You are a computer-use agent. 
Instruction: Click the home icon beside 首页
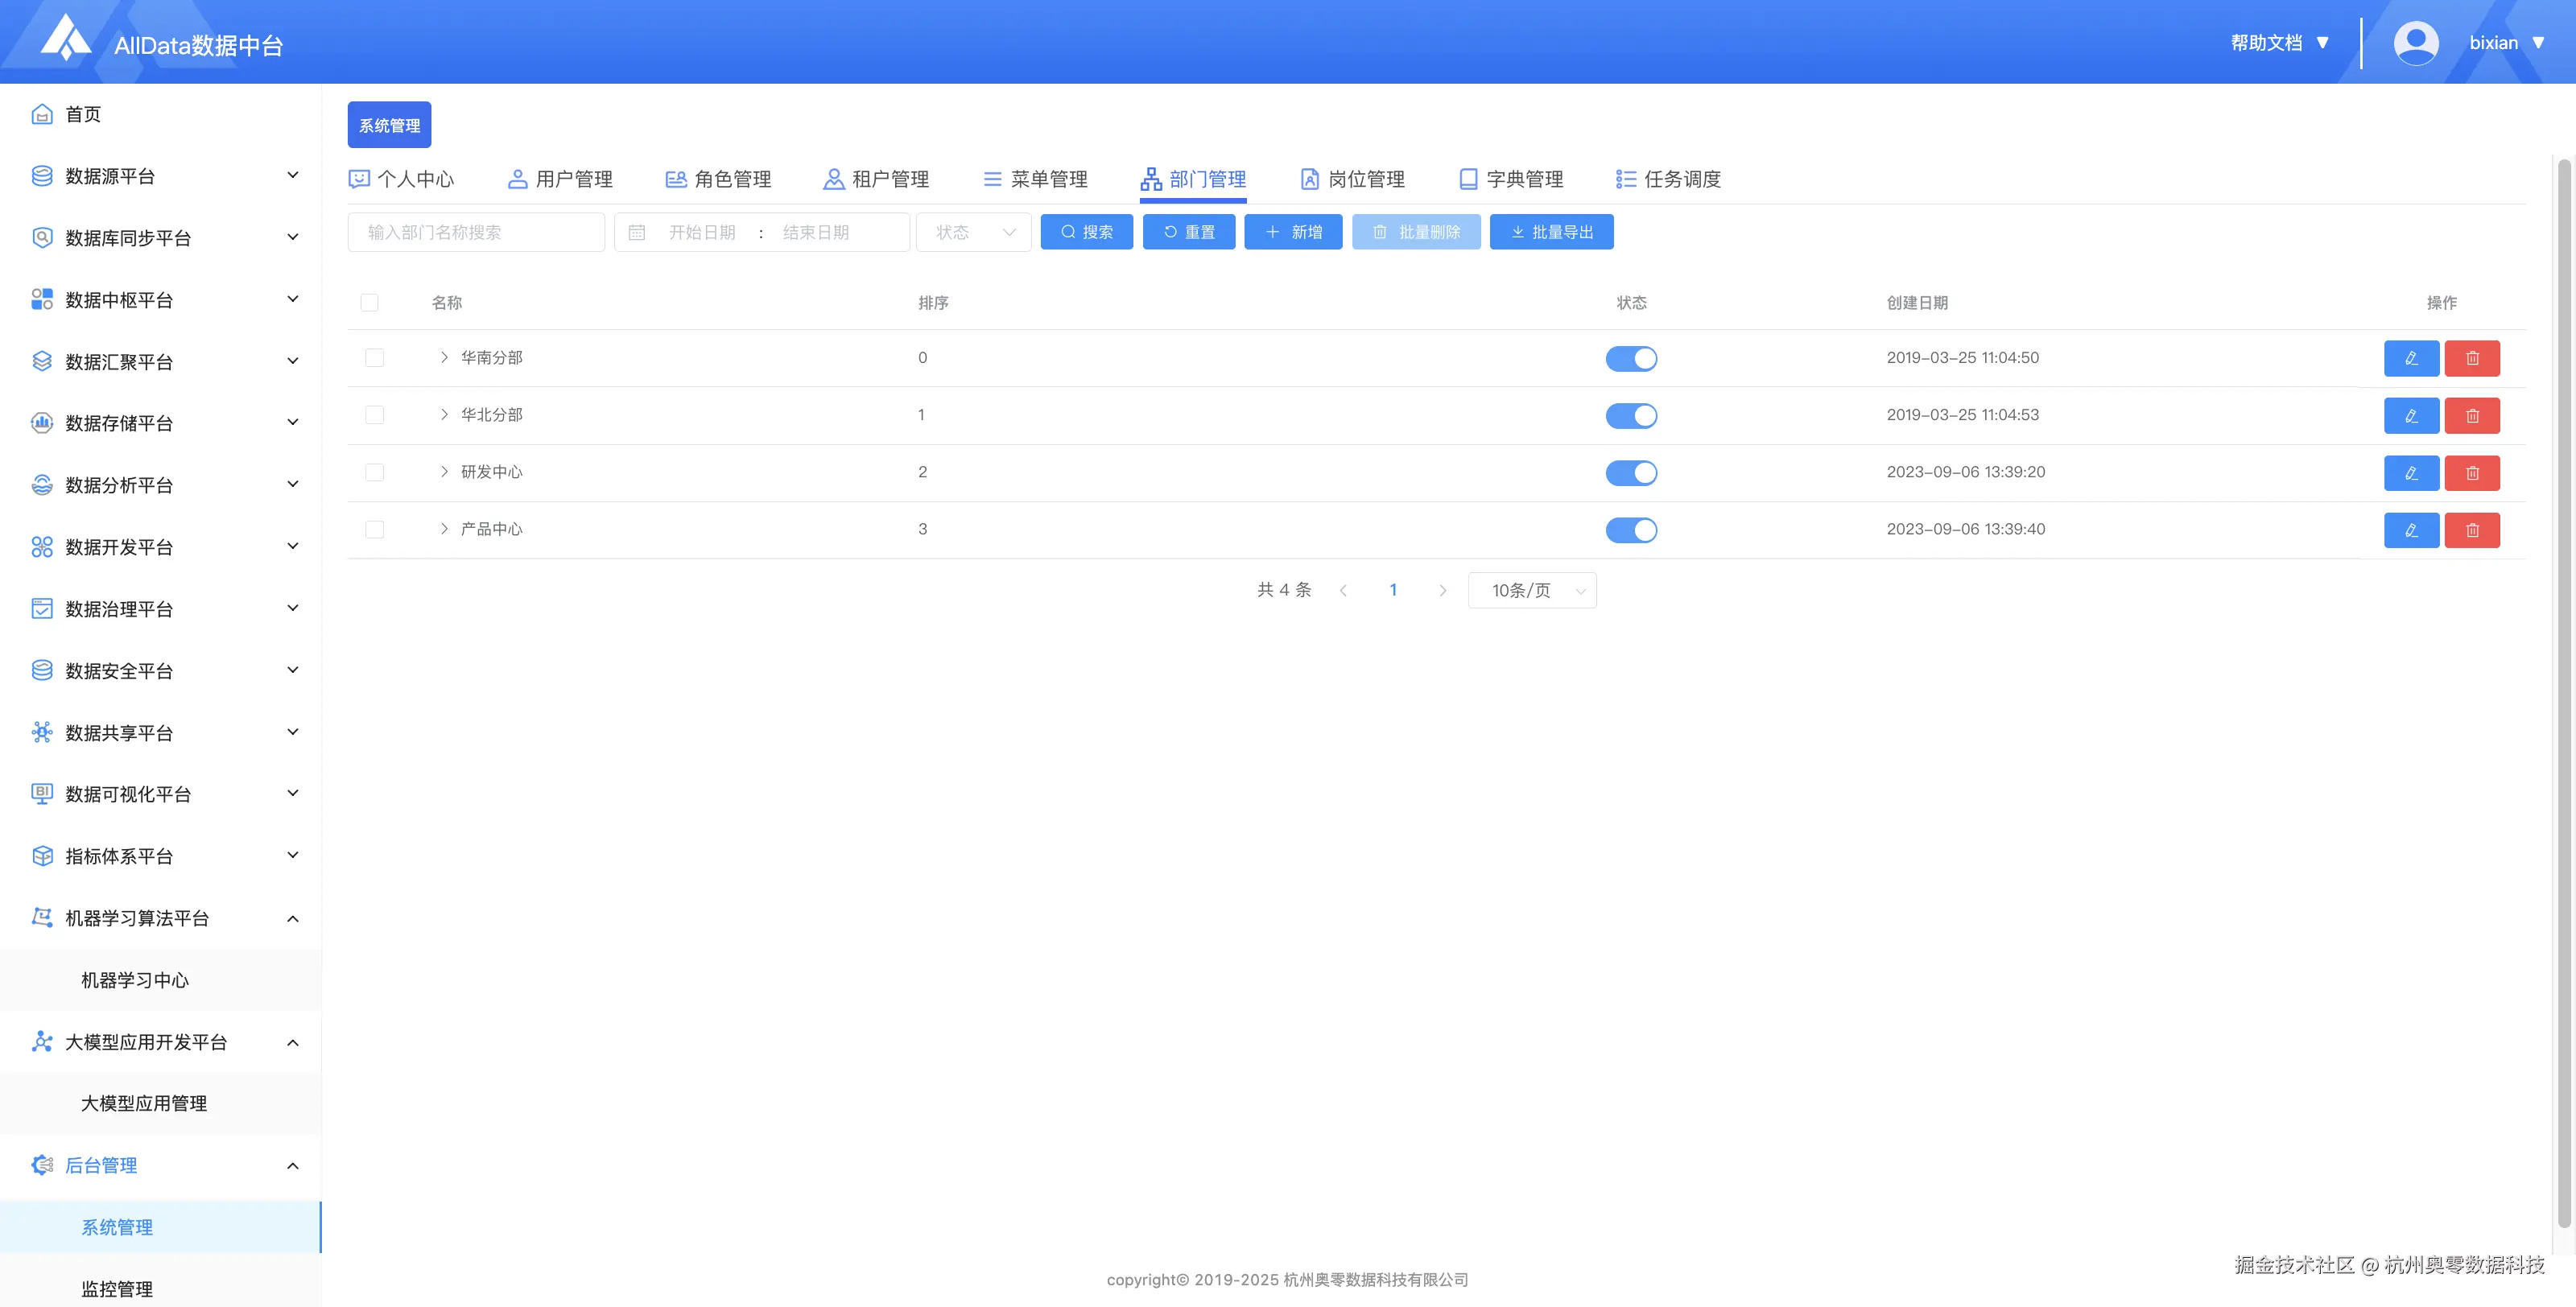tap(42, 114)
